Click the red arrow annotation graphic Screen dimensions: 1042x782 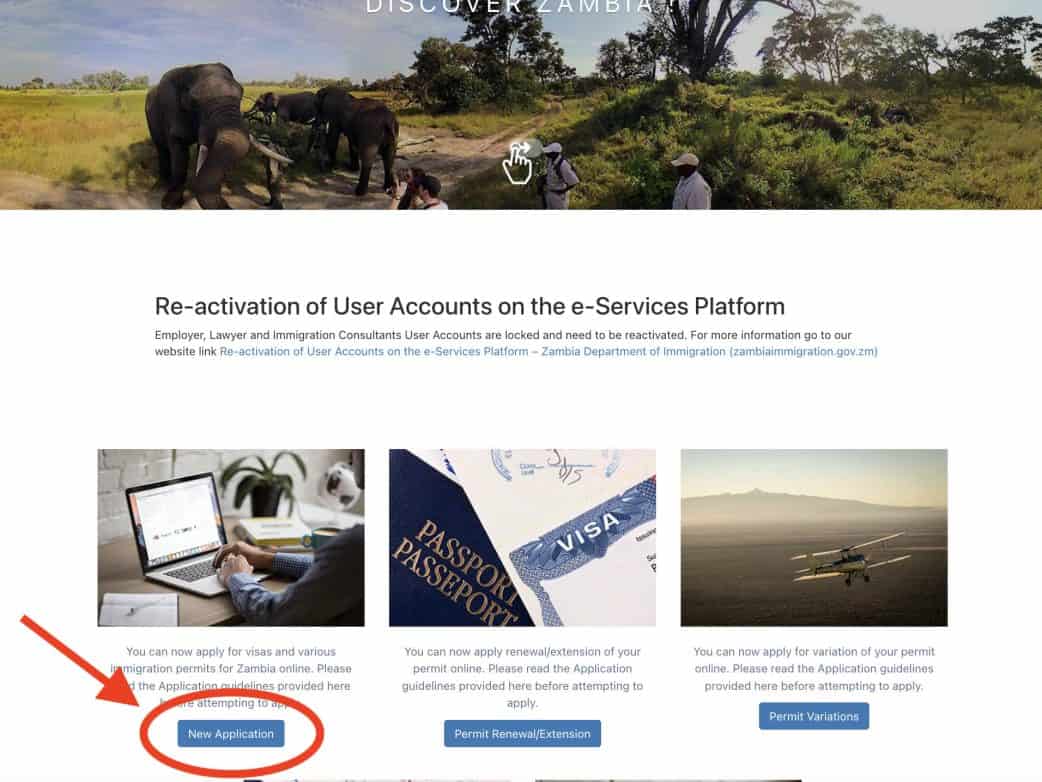(80, 660)
